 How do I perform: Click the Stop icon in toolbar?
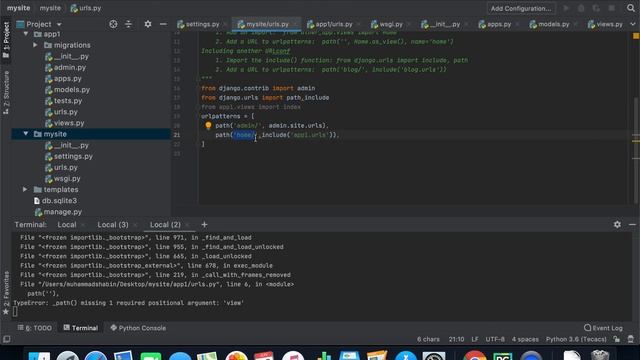[x=611, y=8]
